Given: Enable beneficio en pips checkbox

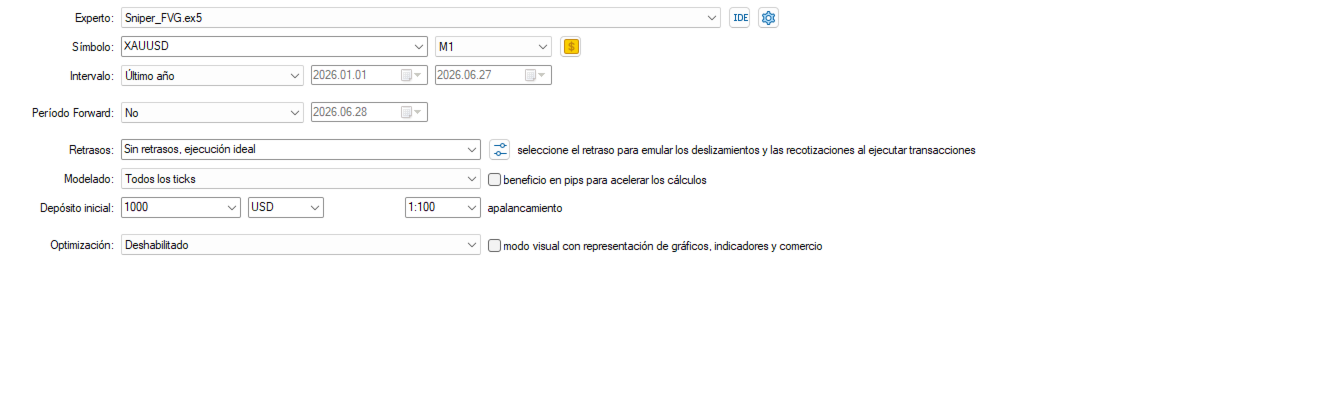Looking at the screenshot, I should point(494,180).
